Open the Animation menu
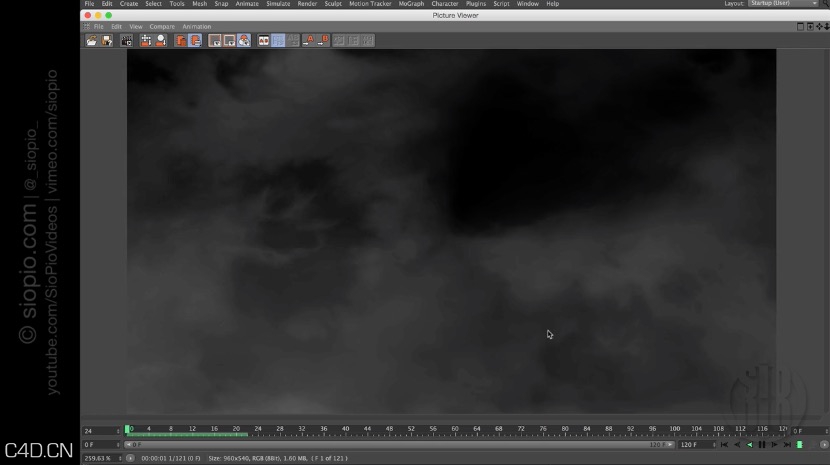The width and height of the screenshot is (830, 465). click(x=197, y=26)
